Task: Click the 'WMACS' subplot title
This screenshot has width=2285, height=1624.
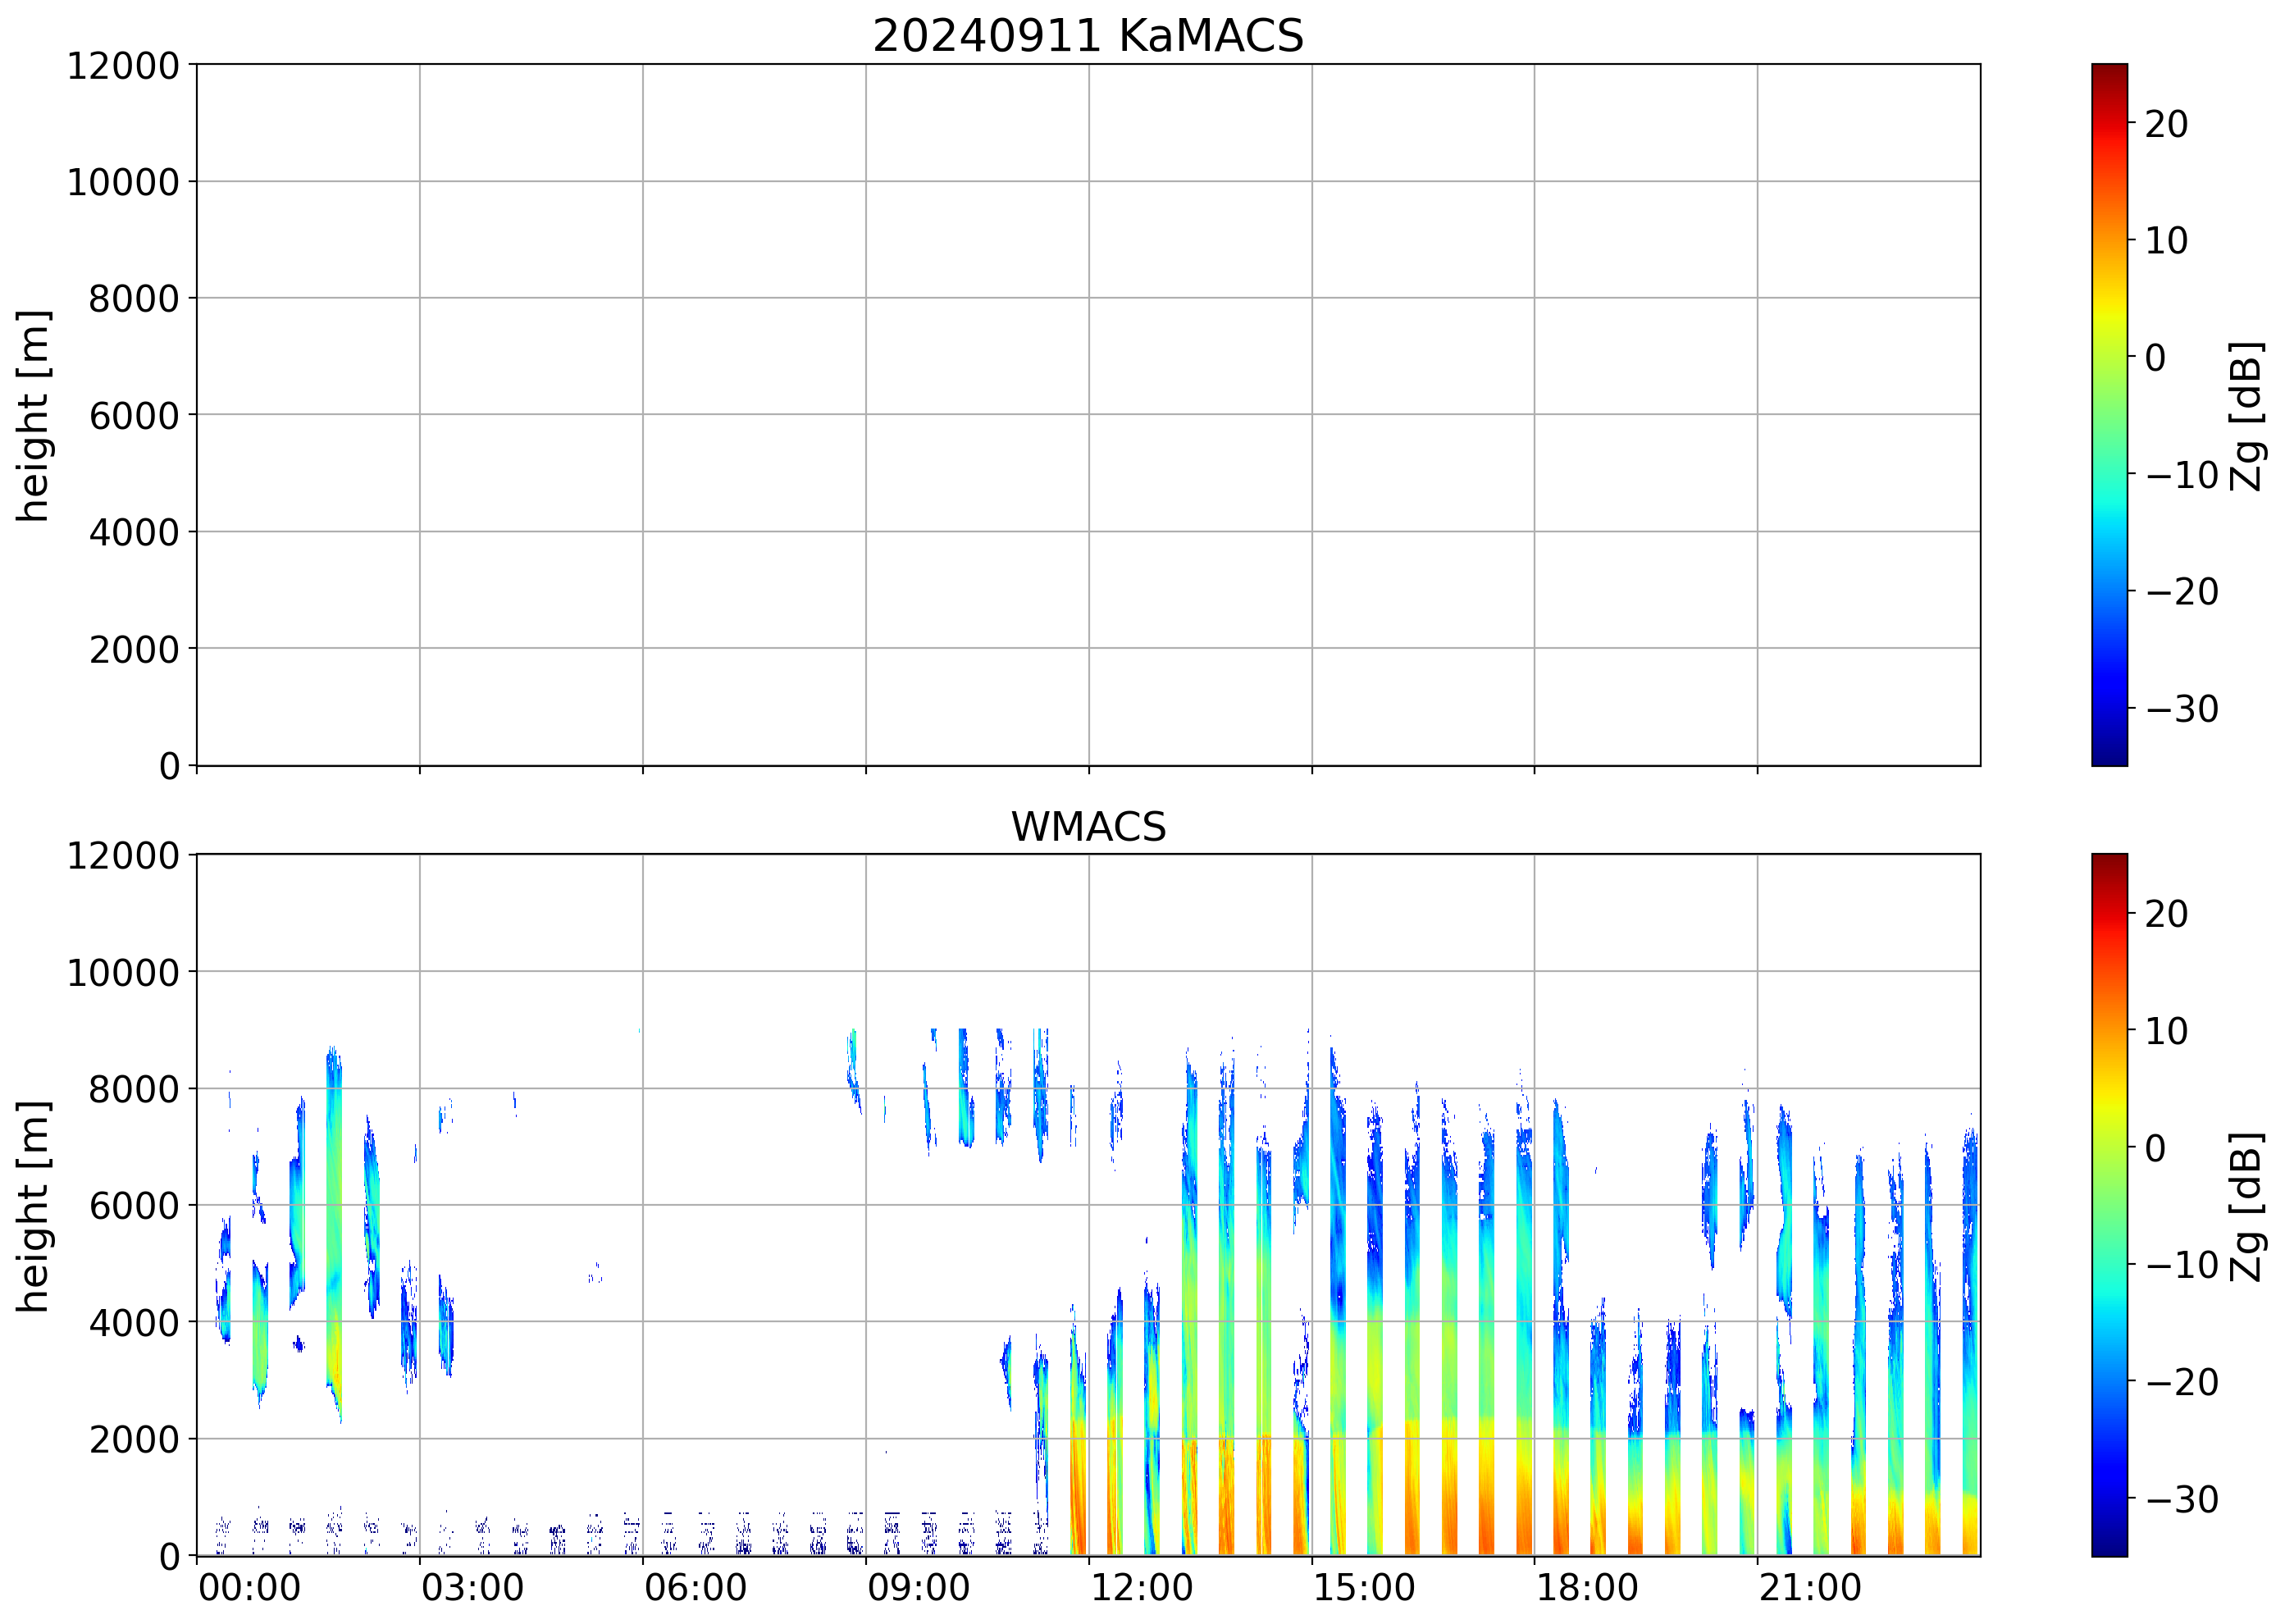Action: tap(1088, 827)
